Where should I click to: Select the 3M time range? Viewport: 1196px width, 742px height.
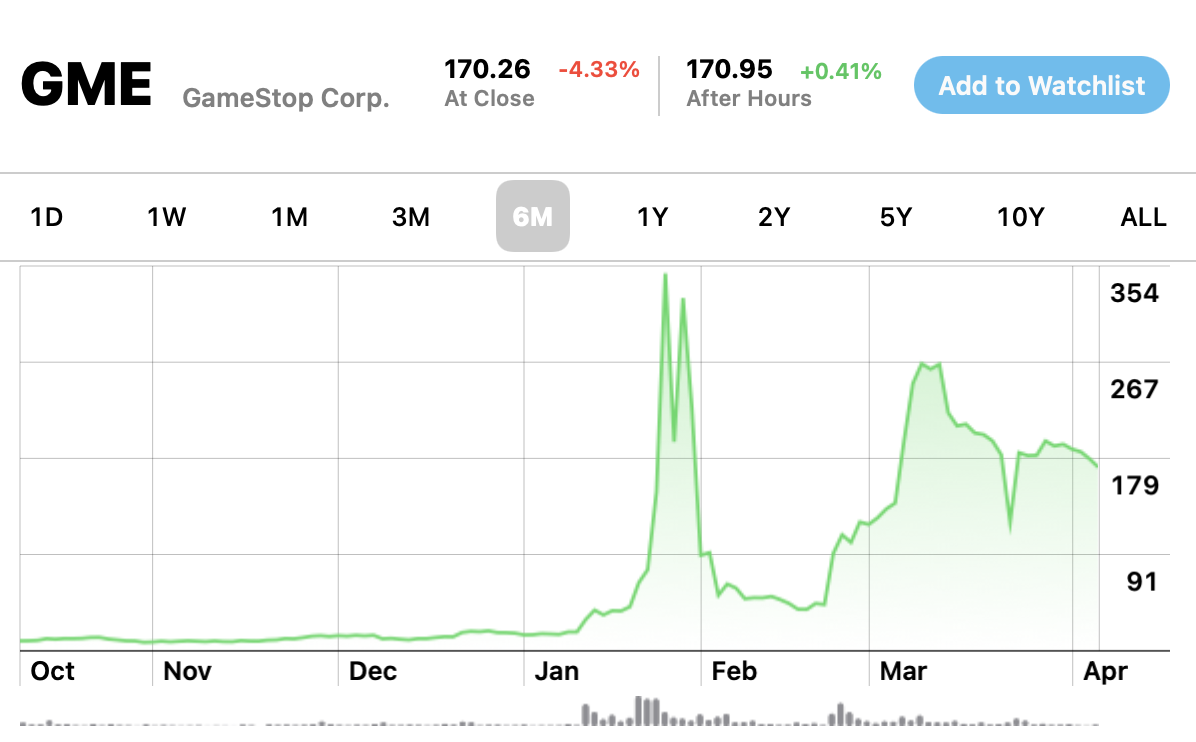point(411,217)
